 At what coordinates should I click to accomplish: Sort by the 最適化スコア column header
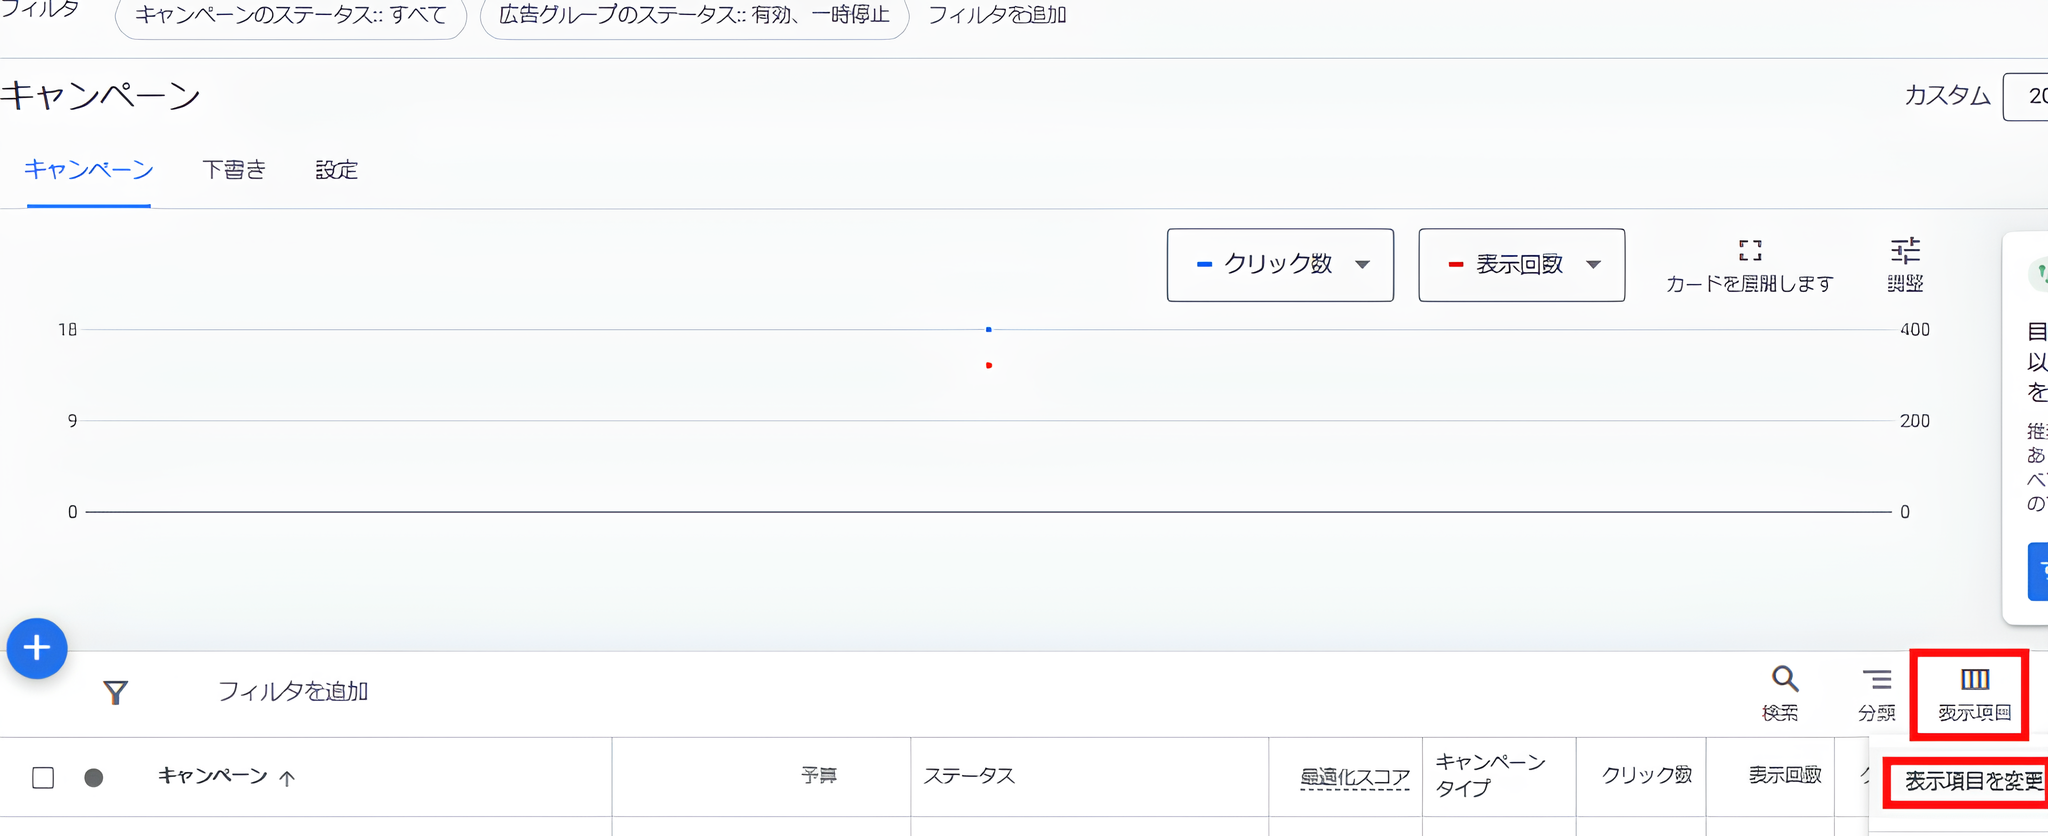[x=1354, y=777]
